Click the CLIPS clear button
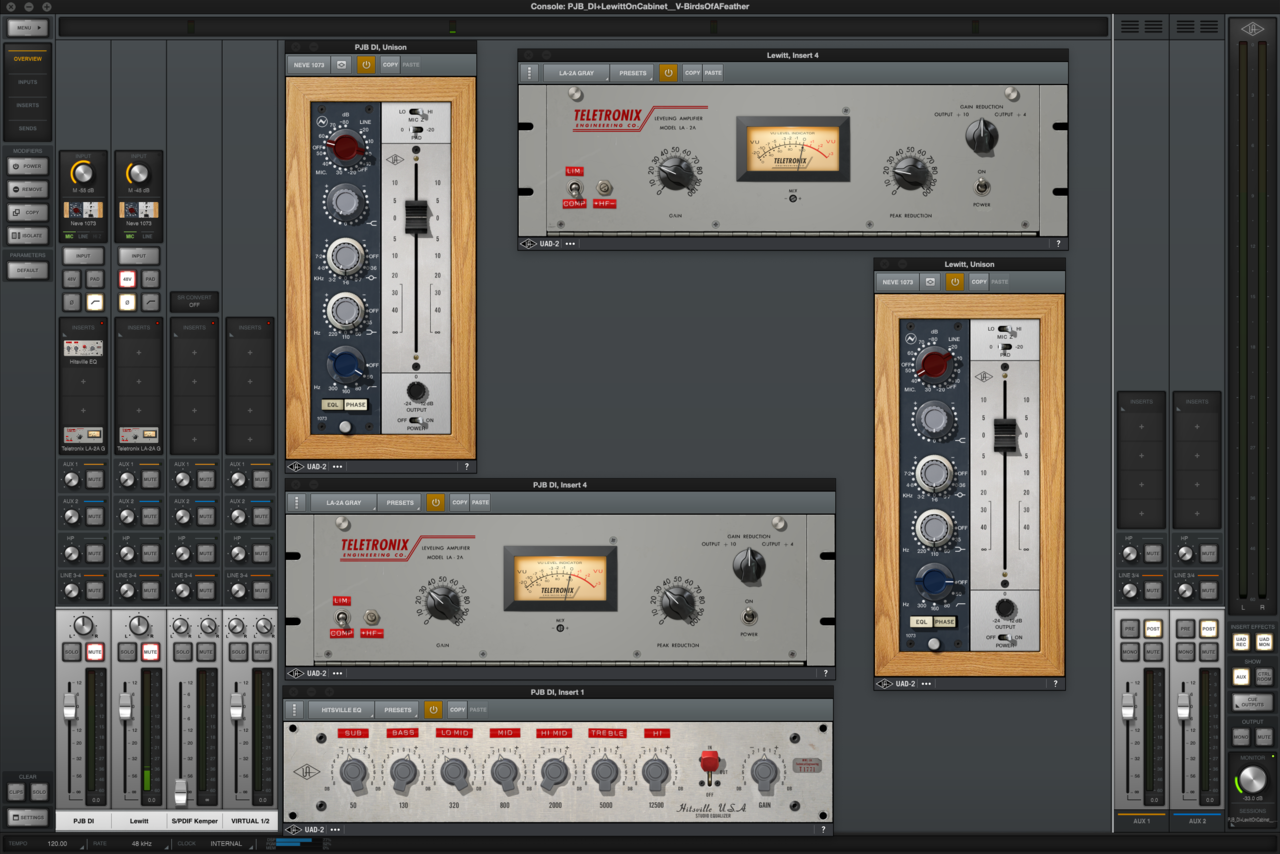Image resolution: width=1280 pixels, height=854 pixels. (x=16, y=792)
